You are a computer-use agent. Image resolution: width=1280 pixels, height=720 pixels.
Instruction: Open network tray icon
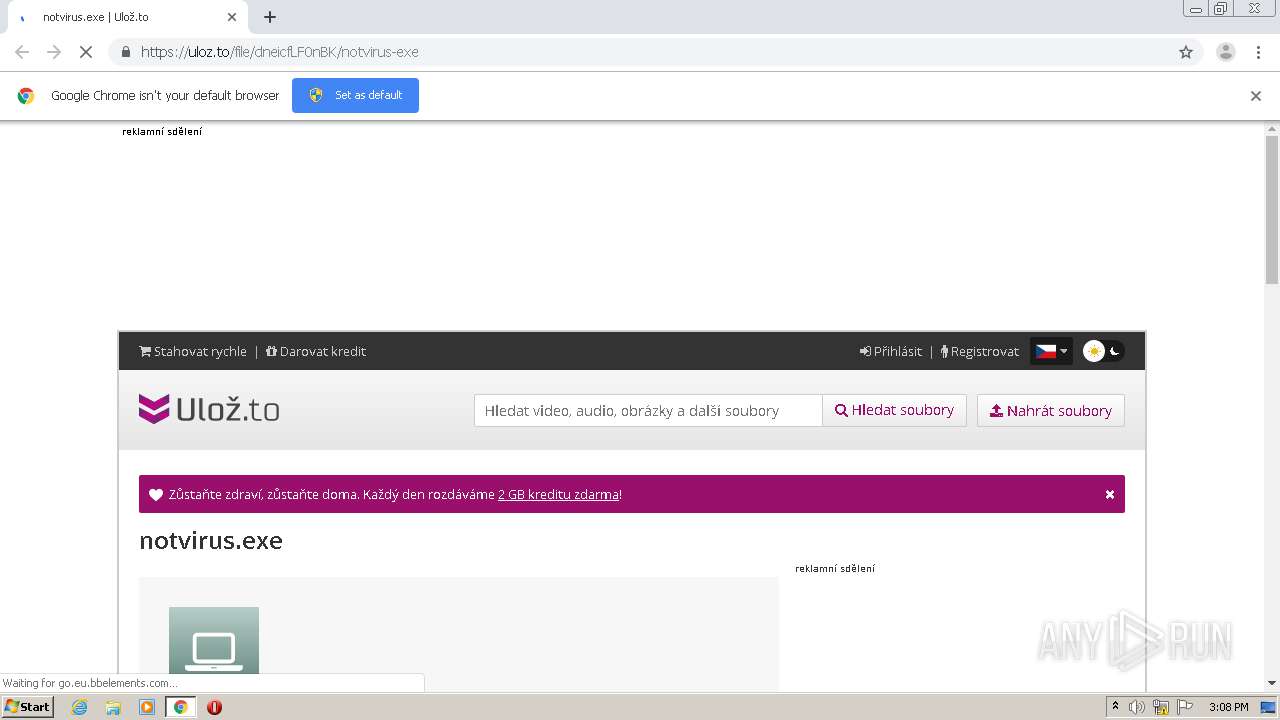click(x=1161, y=707)
